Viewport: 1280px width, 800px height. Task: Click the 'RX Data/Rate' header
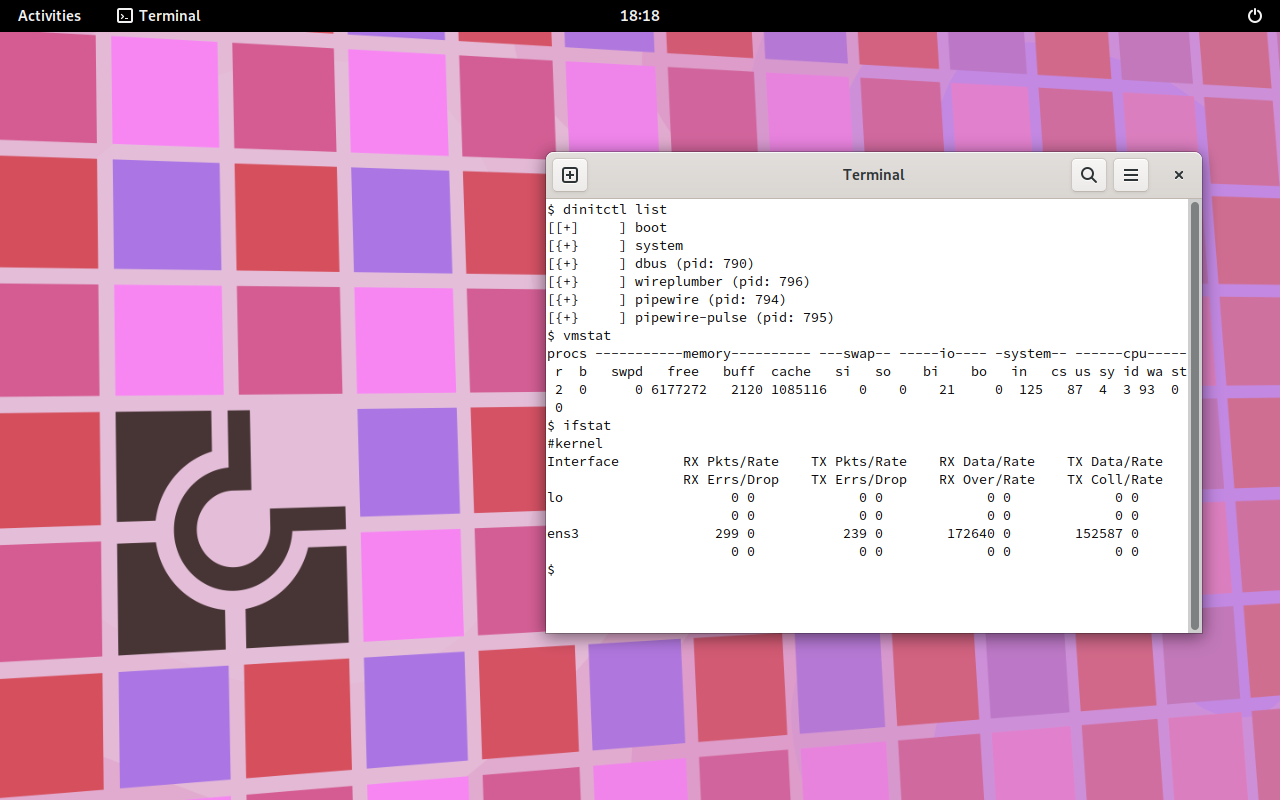pyautogui.click(x=987, y=462)
